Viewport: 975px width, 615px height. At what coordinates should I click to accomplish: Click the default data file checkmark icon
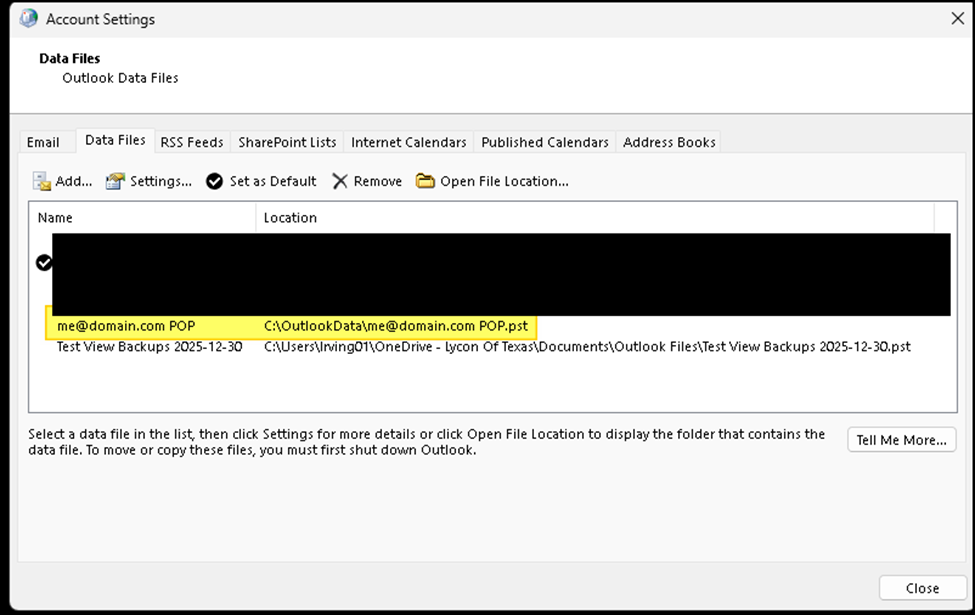pos(44,263)
